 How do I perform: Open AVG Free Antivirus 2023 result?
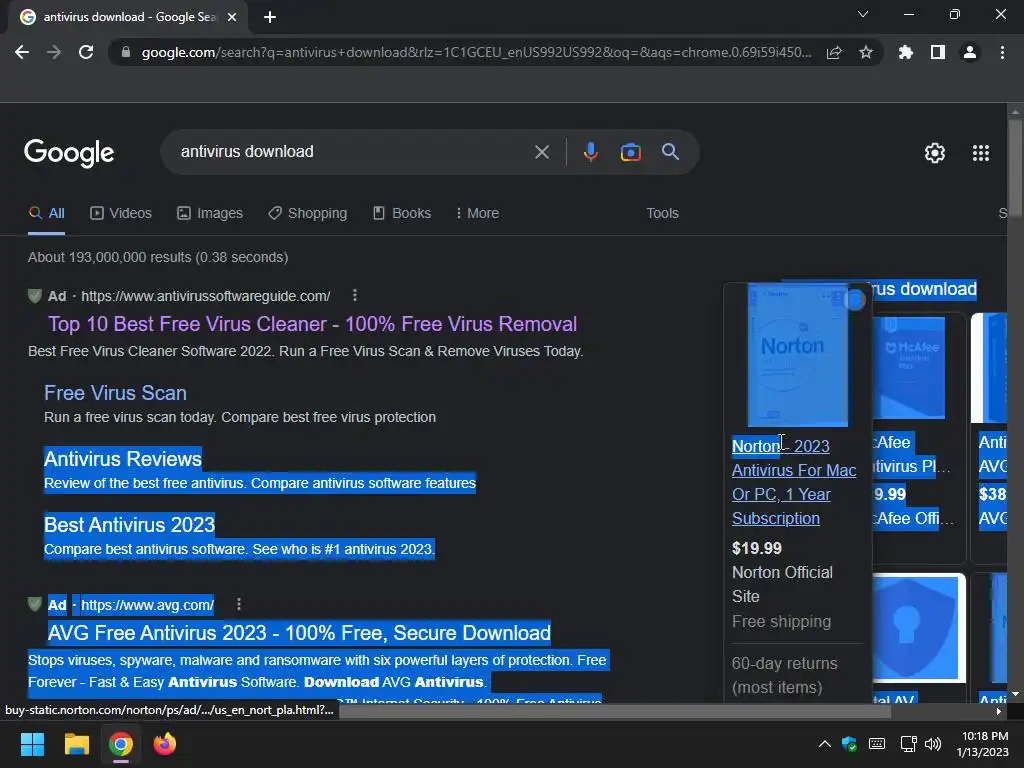299,633
